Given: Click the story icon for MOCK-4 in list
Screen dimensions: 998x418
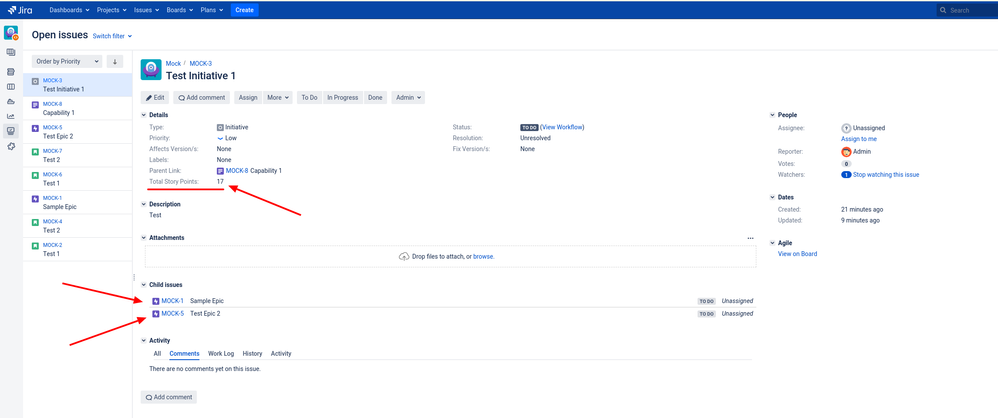Looking at the screenshot, I should 36,223.
